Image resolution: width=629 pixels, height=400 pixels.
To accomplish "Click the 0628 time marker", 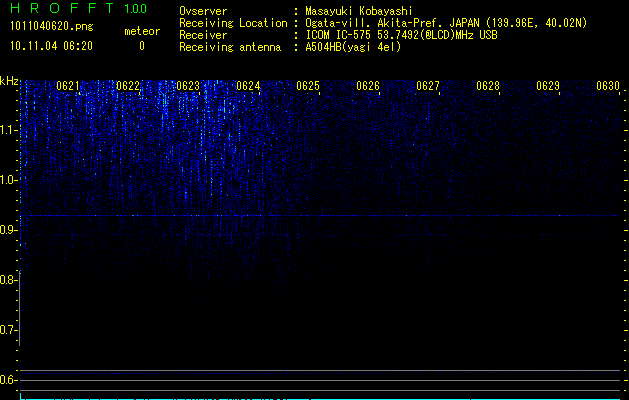I will (x=488, y=86).
